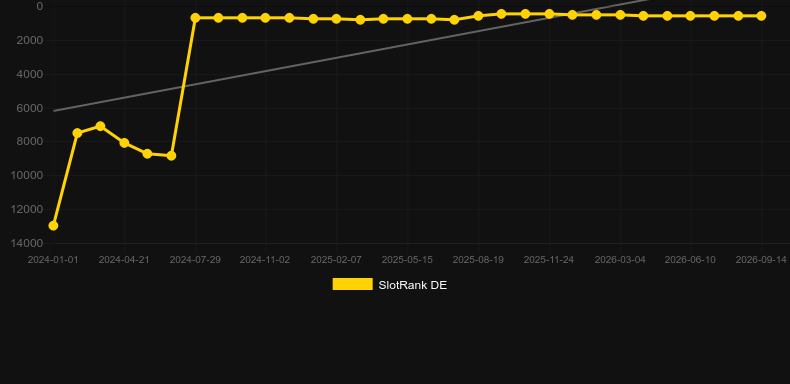Screen dimensions: 790x384
Task: Click the 2026-03-04 x-axis label
Action: 620,260
